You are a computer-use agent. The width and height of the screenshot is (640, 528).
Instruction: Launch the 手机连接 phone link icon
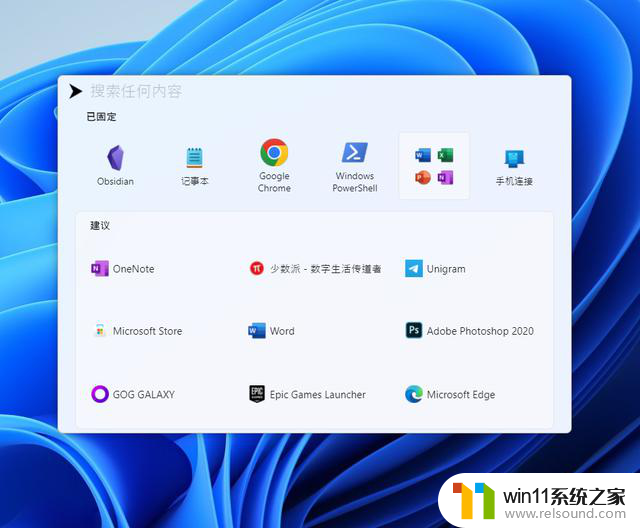point(514,159)
